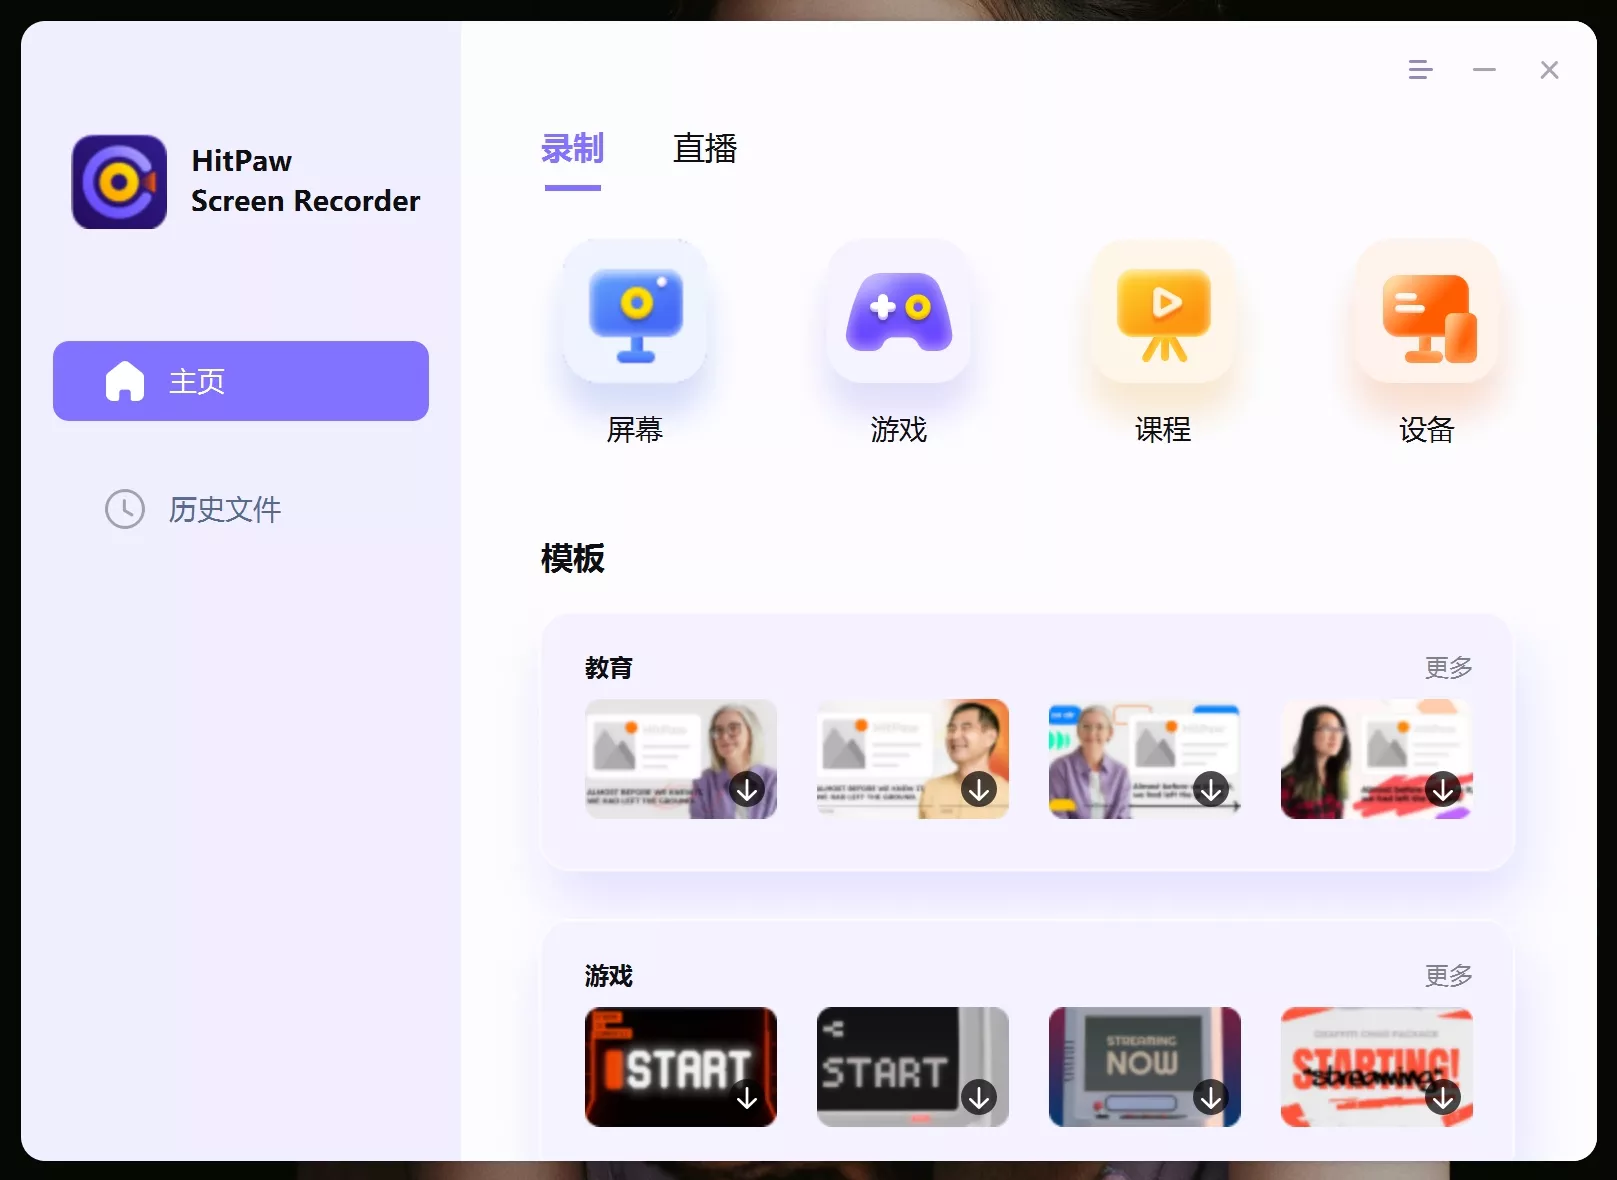Select the 主页 sidebar button

click(x=240, y=380)
